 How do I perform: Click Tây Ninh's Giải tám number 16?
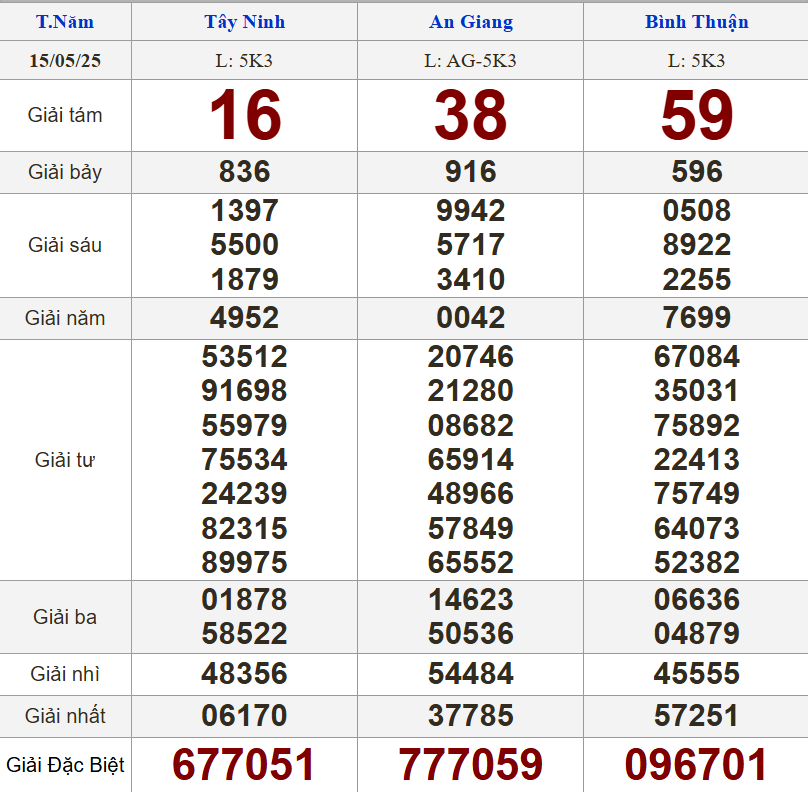pos(244,115)
